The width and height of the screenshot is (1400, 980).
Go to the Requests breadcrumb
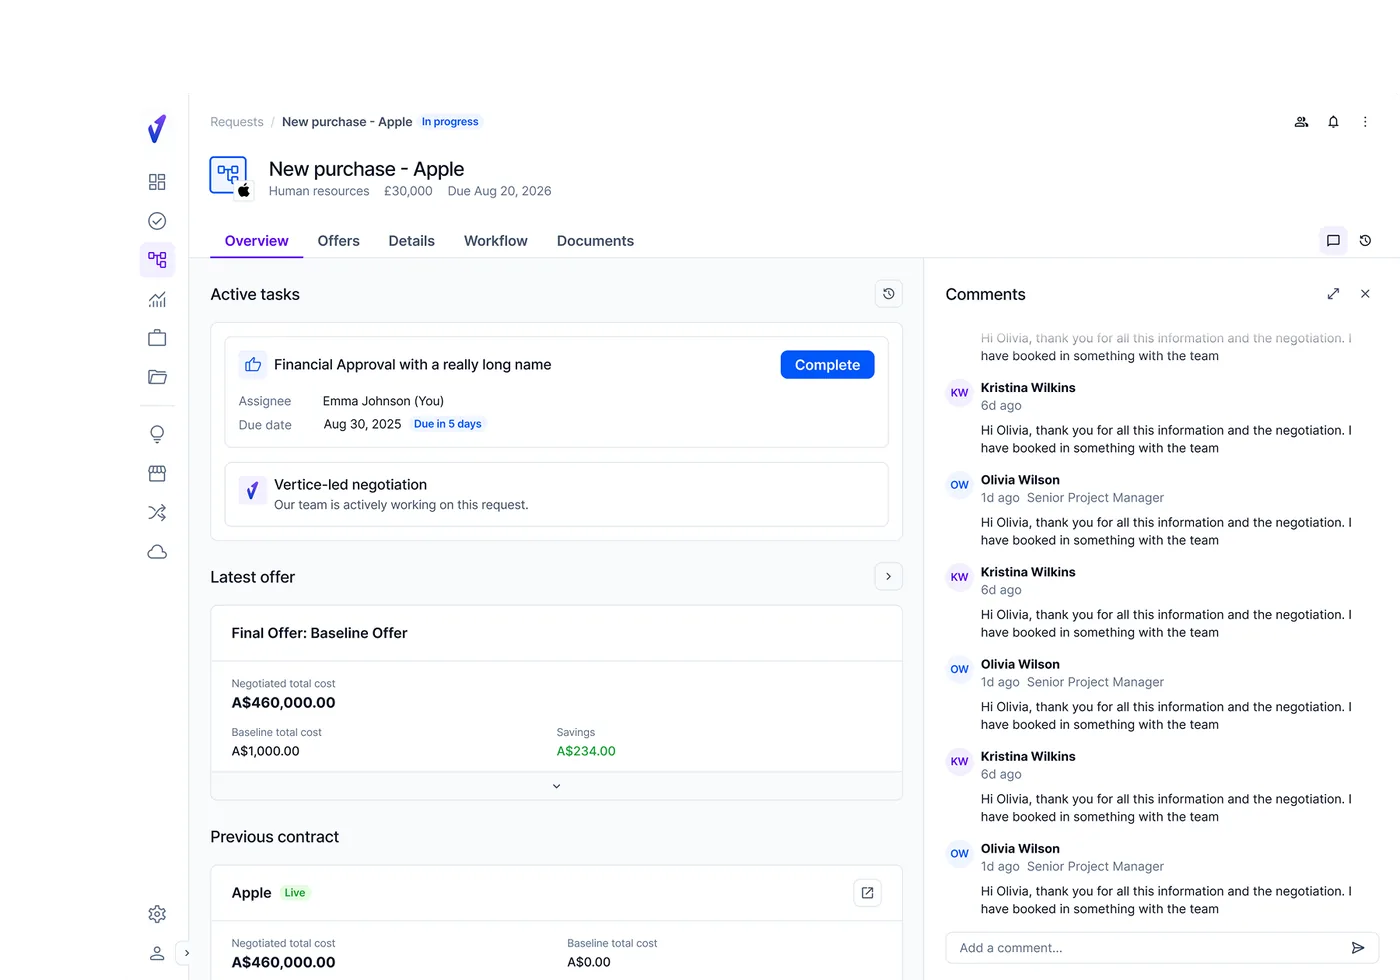point(237,122)
